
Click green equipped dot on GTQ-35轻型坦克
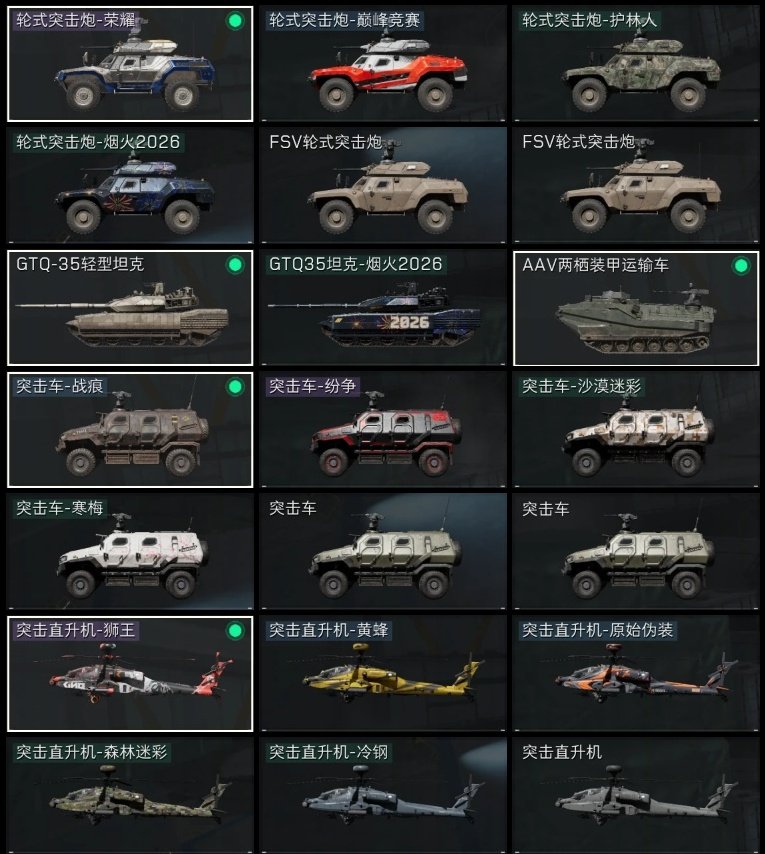(235, 265)
